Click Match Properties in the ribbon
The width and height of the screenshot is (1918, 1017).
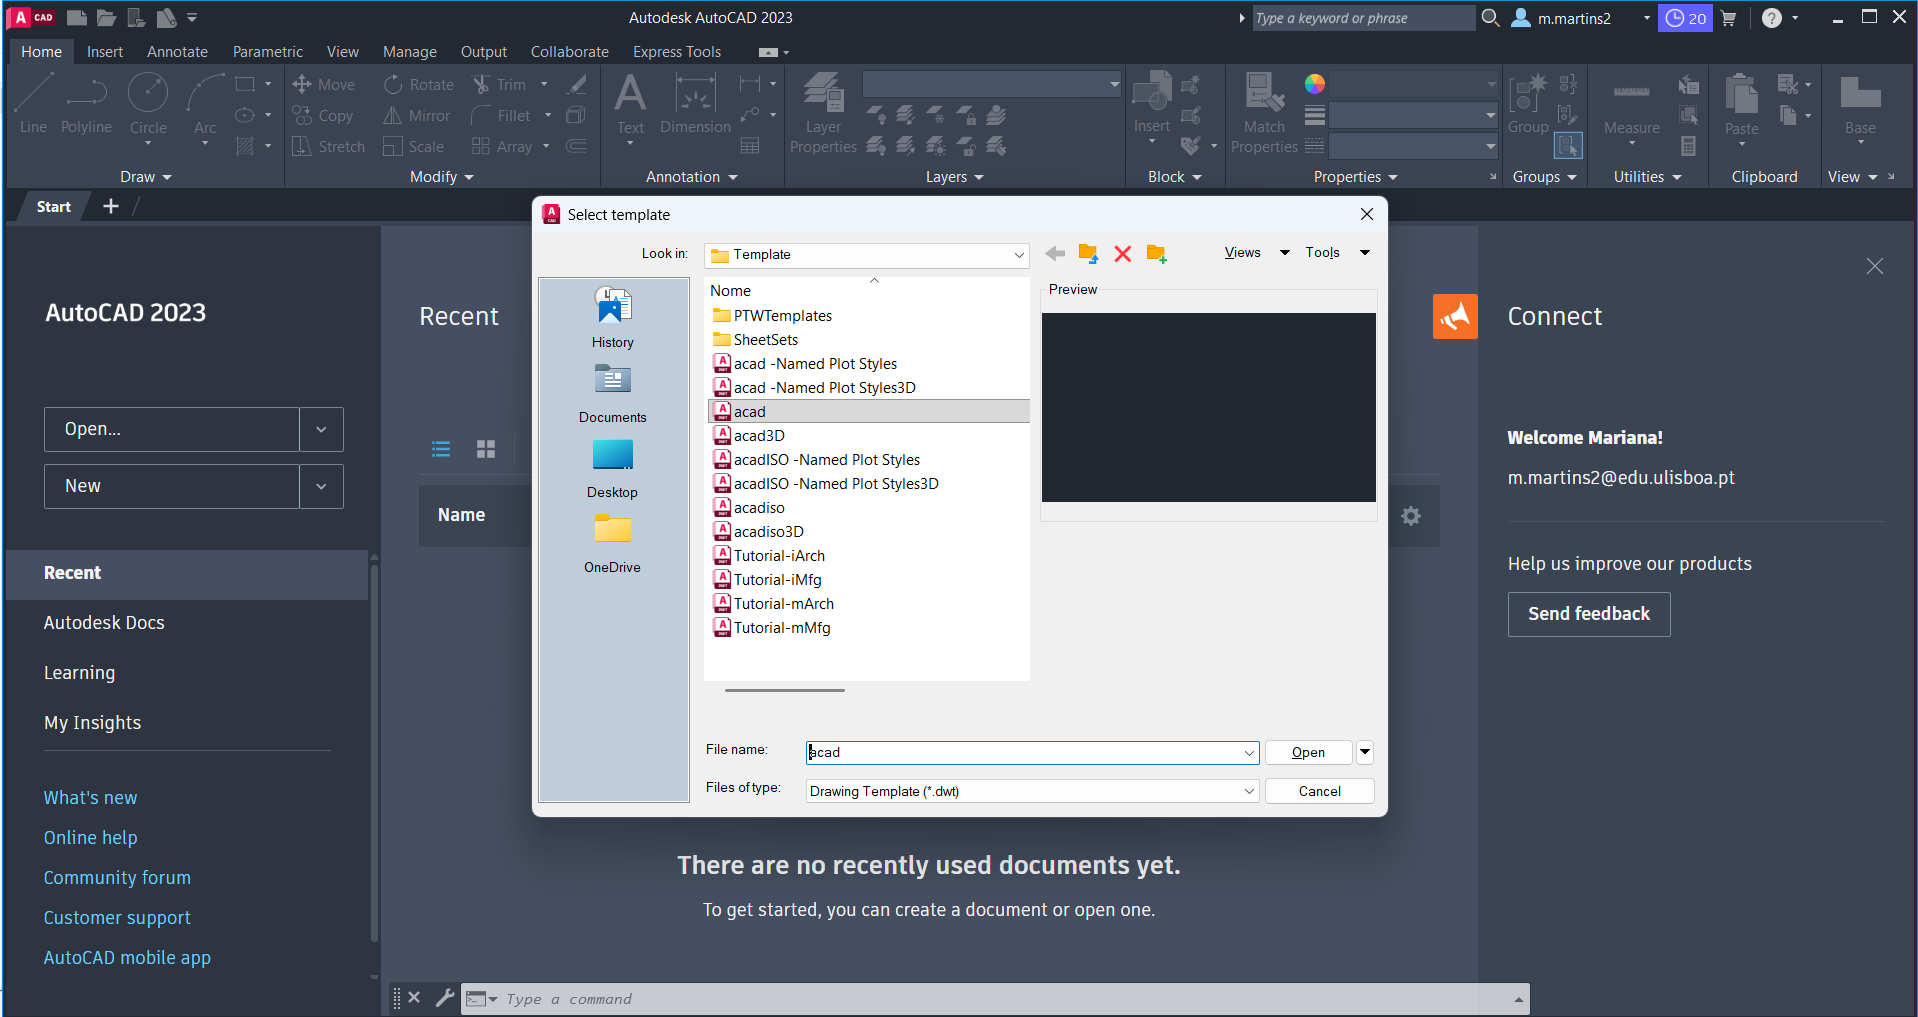(x=1264, y=113)
